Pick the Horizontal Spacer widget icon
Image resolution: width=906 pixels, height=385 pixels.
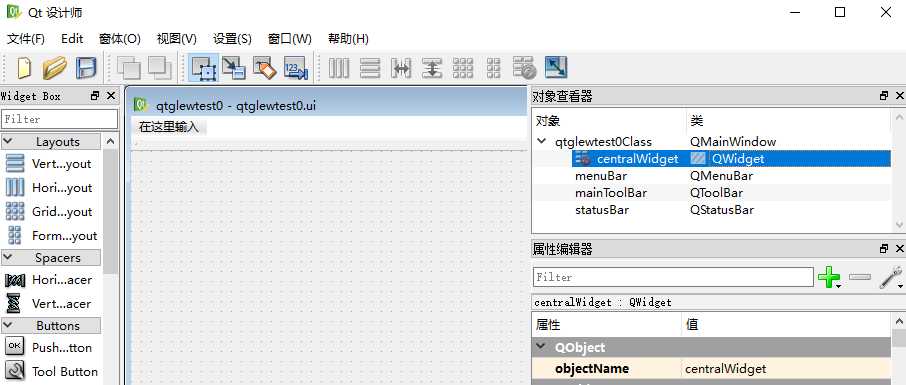click(x=15, y=280)
